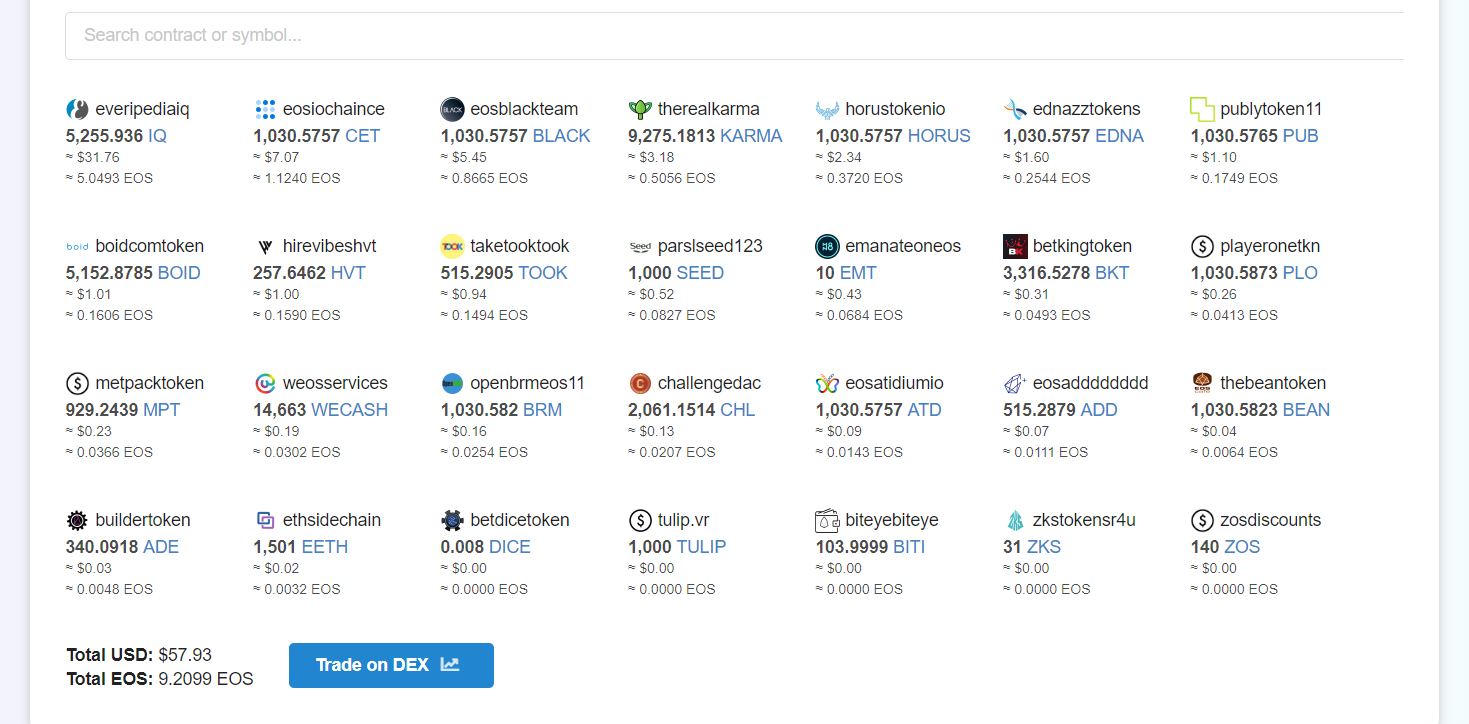Click the horustokenio wings logo
This screenshot has width=1469, height=724.
point(827,109)
